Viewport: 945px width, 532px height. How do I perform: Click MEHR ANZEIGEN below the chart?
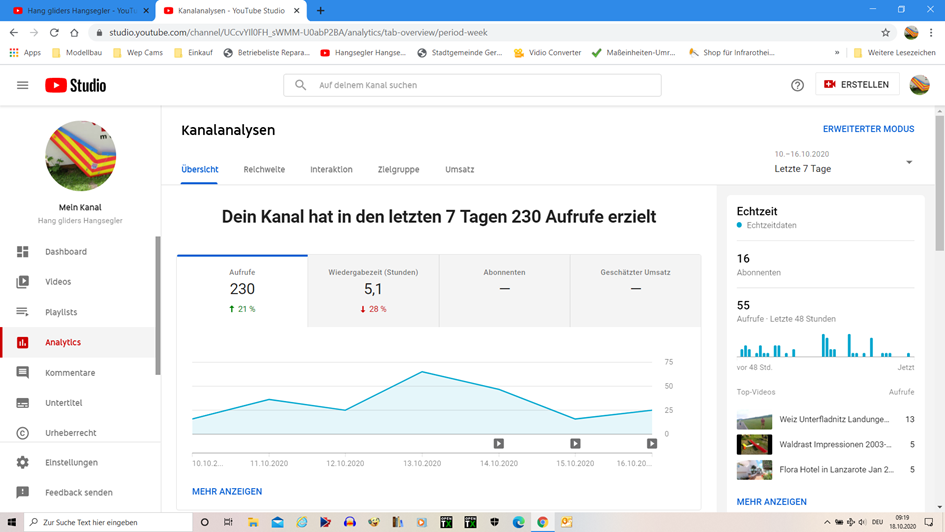tap(227, 492)
